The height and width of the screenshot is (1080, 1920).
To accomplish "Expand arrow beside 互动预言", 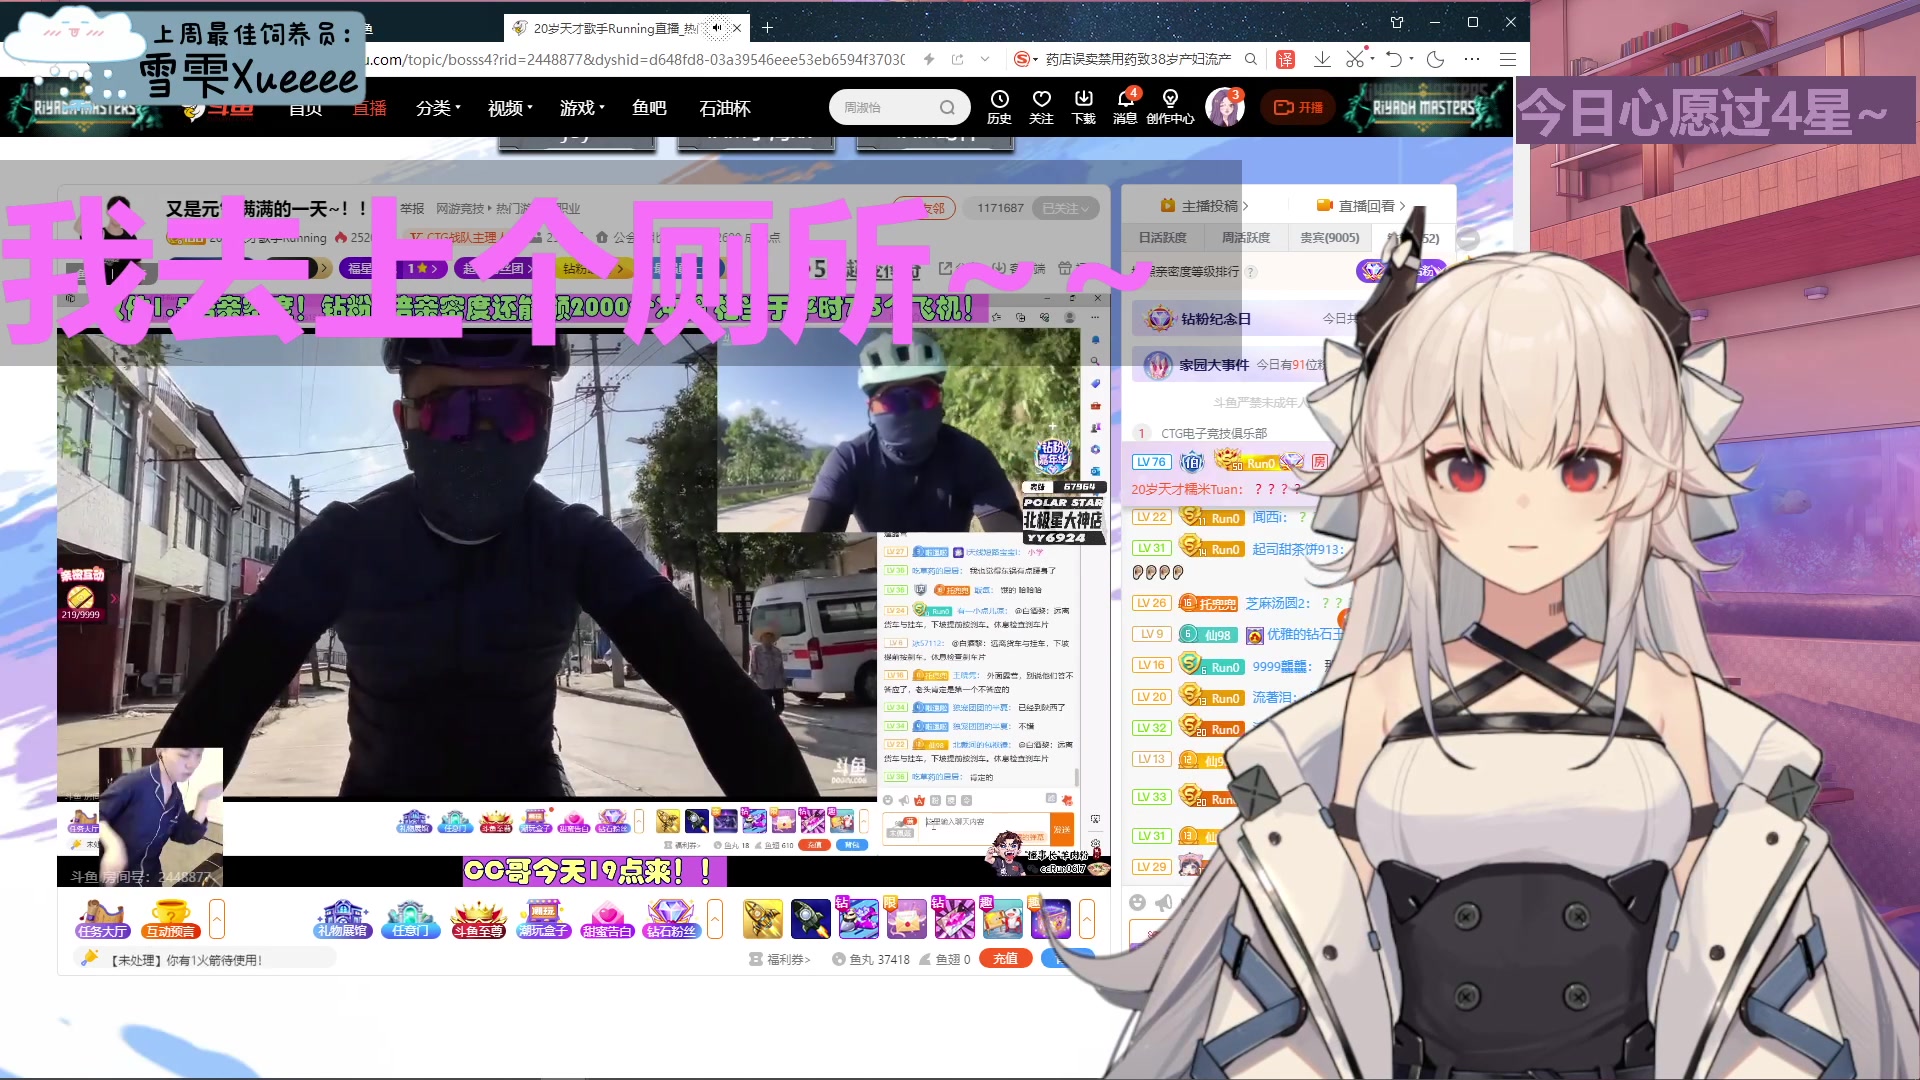I will tap(217, 919).
